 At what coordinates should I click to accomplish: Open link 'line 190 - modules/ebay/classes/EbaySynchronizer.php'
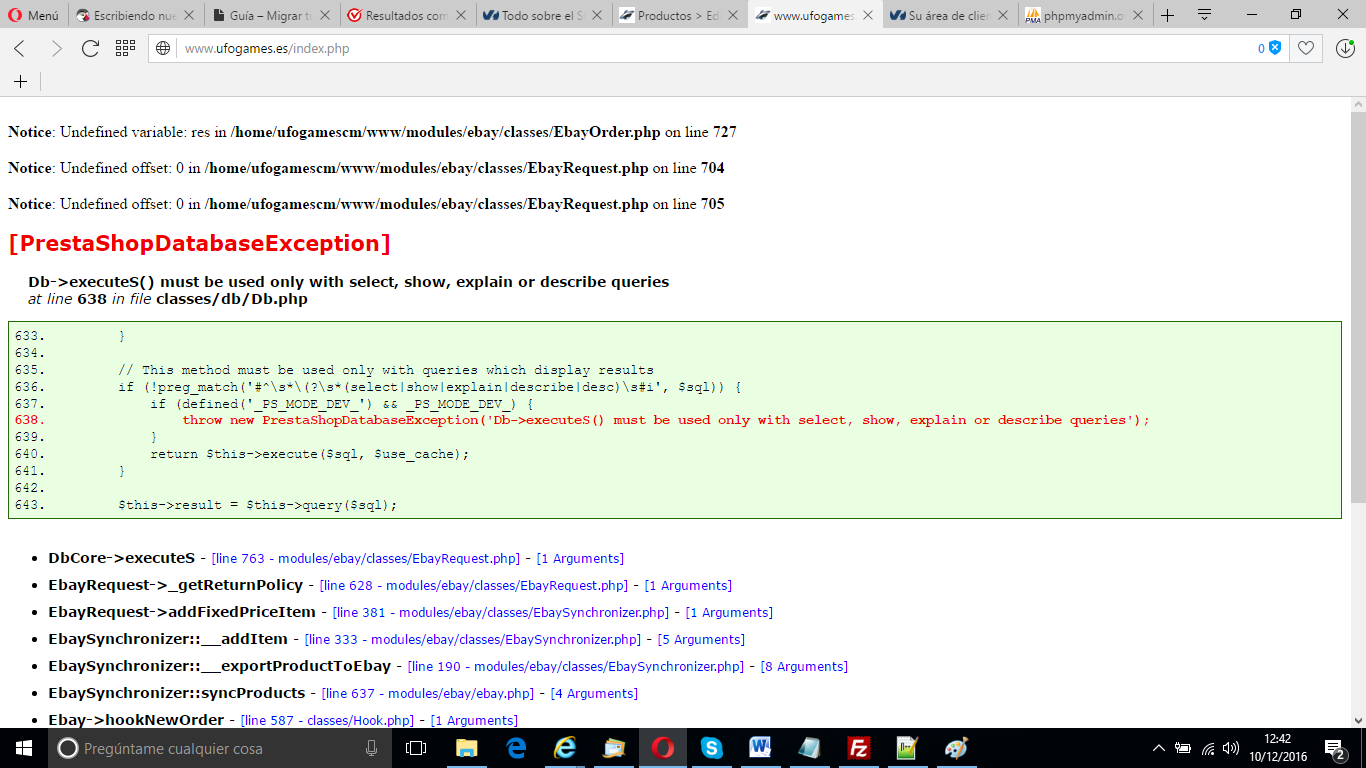[576, 667]
